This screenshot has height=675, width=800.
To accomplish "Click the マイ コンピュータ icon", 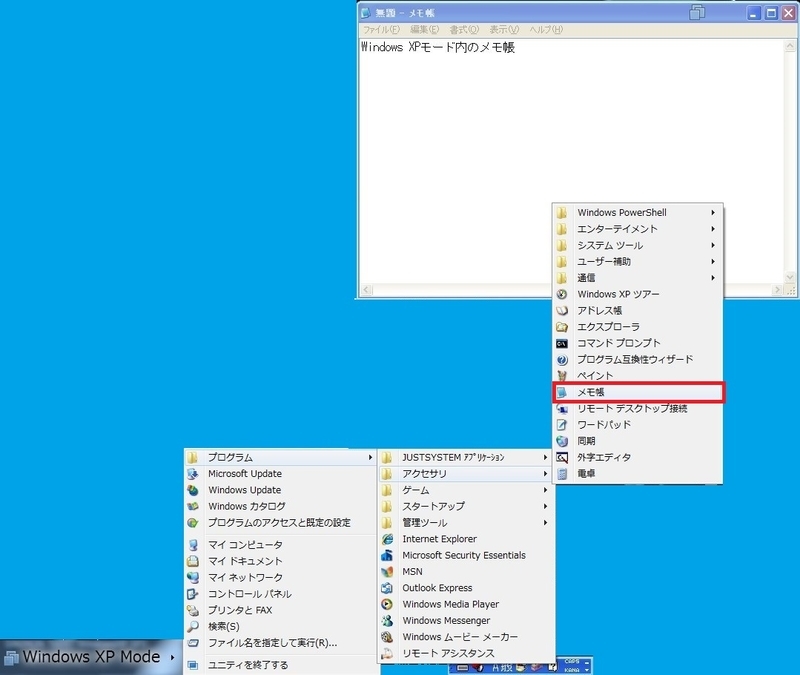I will pyautogui.click(x=192, y=545).
